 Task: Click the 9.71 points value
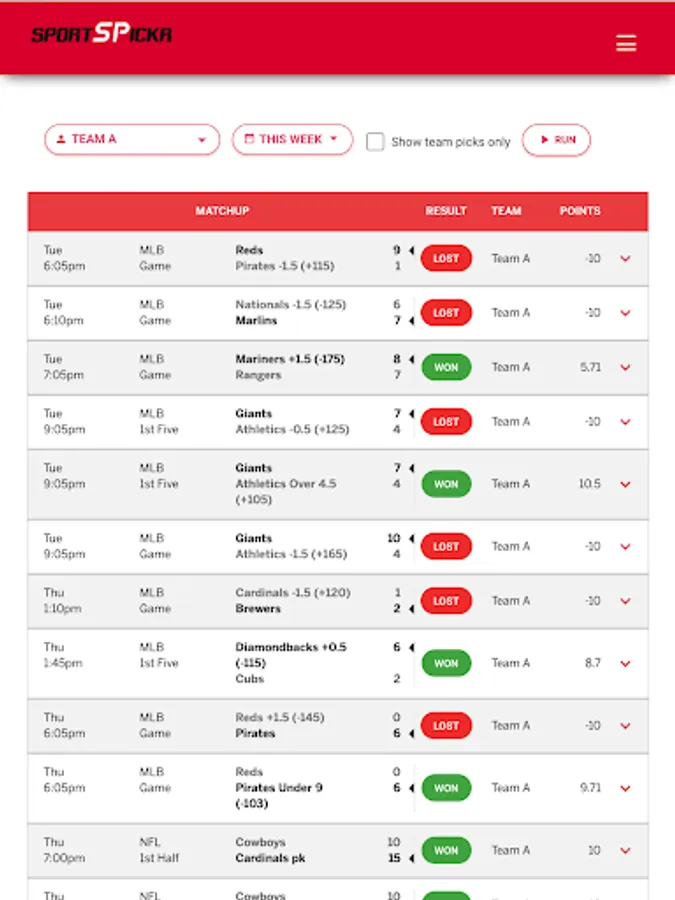click(590, 788)
